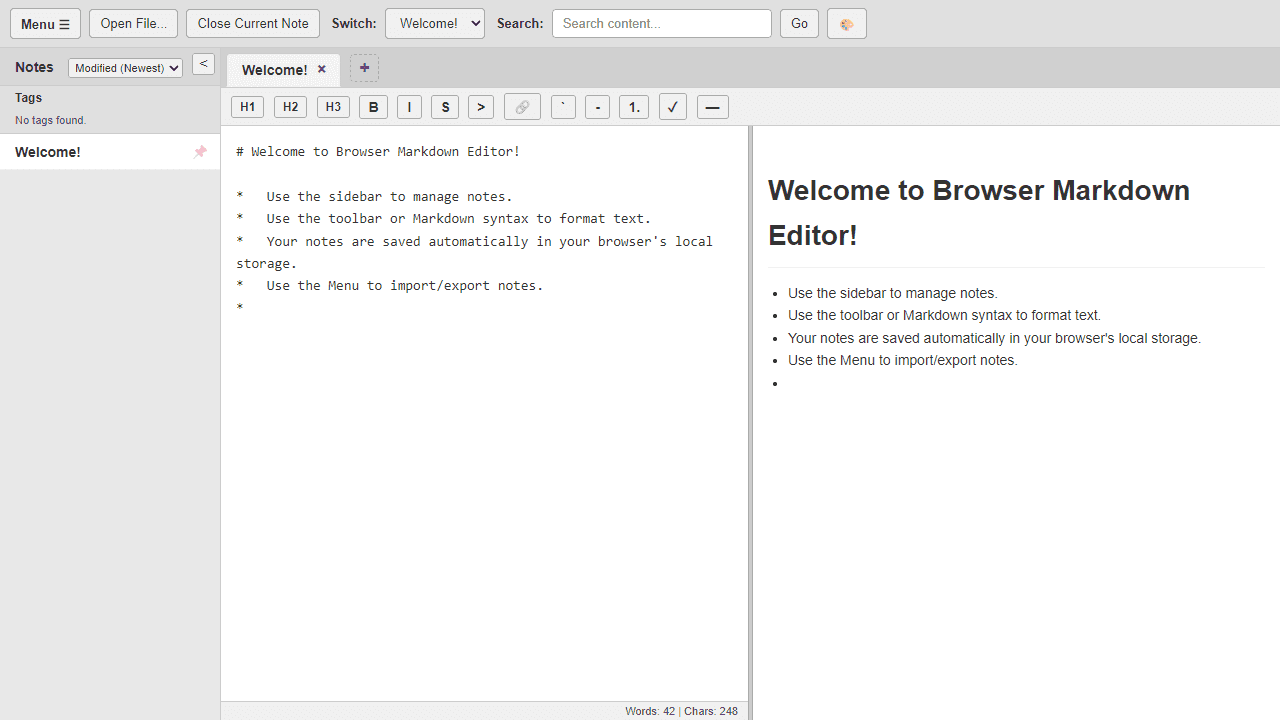Apply H3 heading formatting
Image resolution: width=1280 pixels, height=720 pixels.
(x=333, y=107)
